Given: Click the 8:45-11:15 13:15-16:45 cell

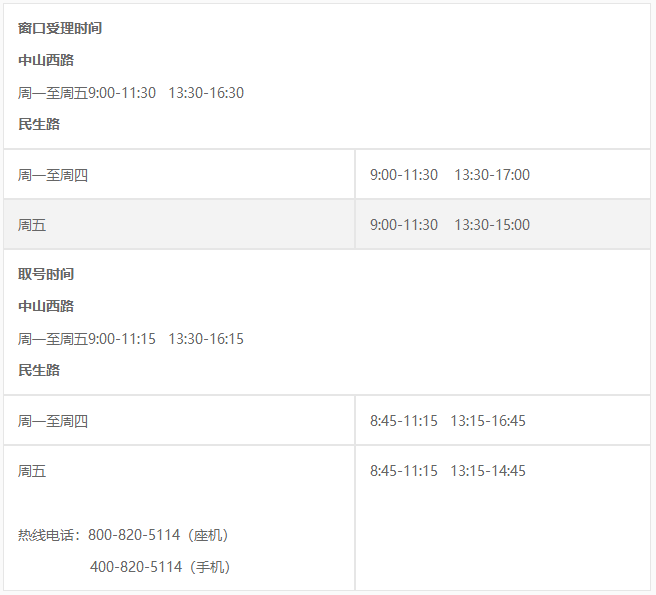Looking at the screenshot, I should pyautogui.click(x=502, y=421).
